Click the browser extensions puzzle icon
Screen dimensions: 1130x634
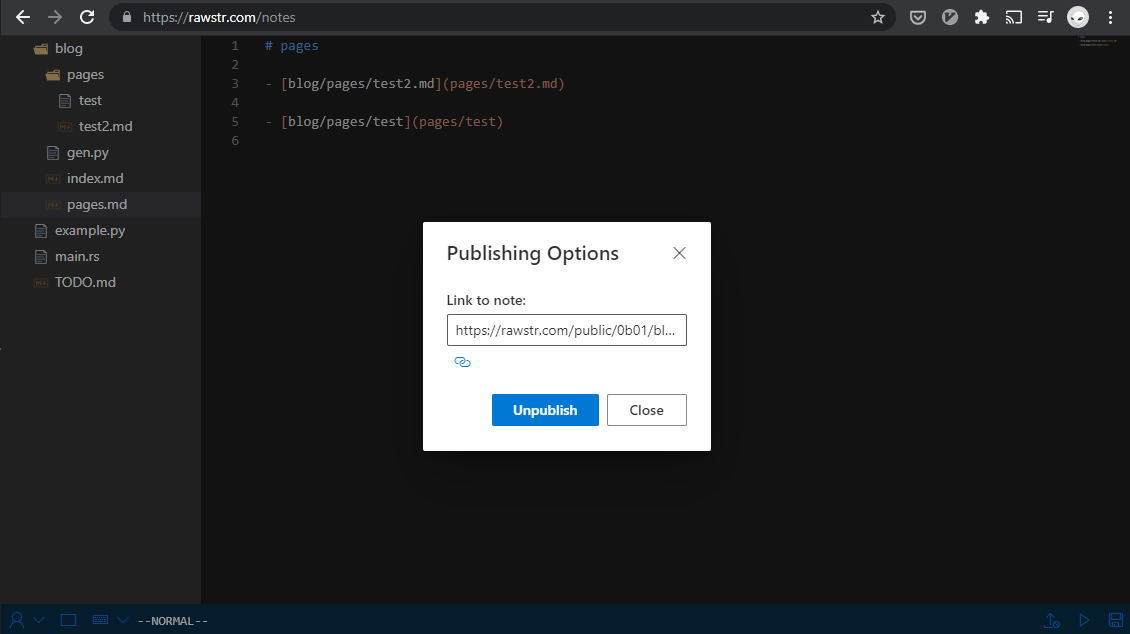tap(981, 17)
